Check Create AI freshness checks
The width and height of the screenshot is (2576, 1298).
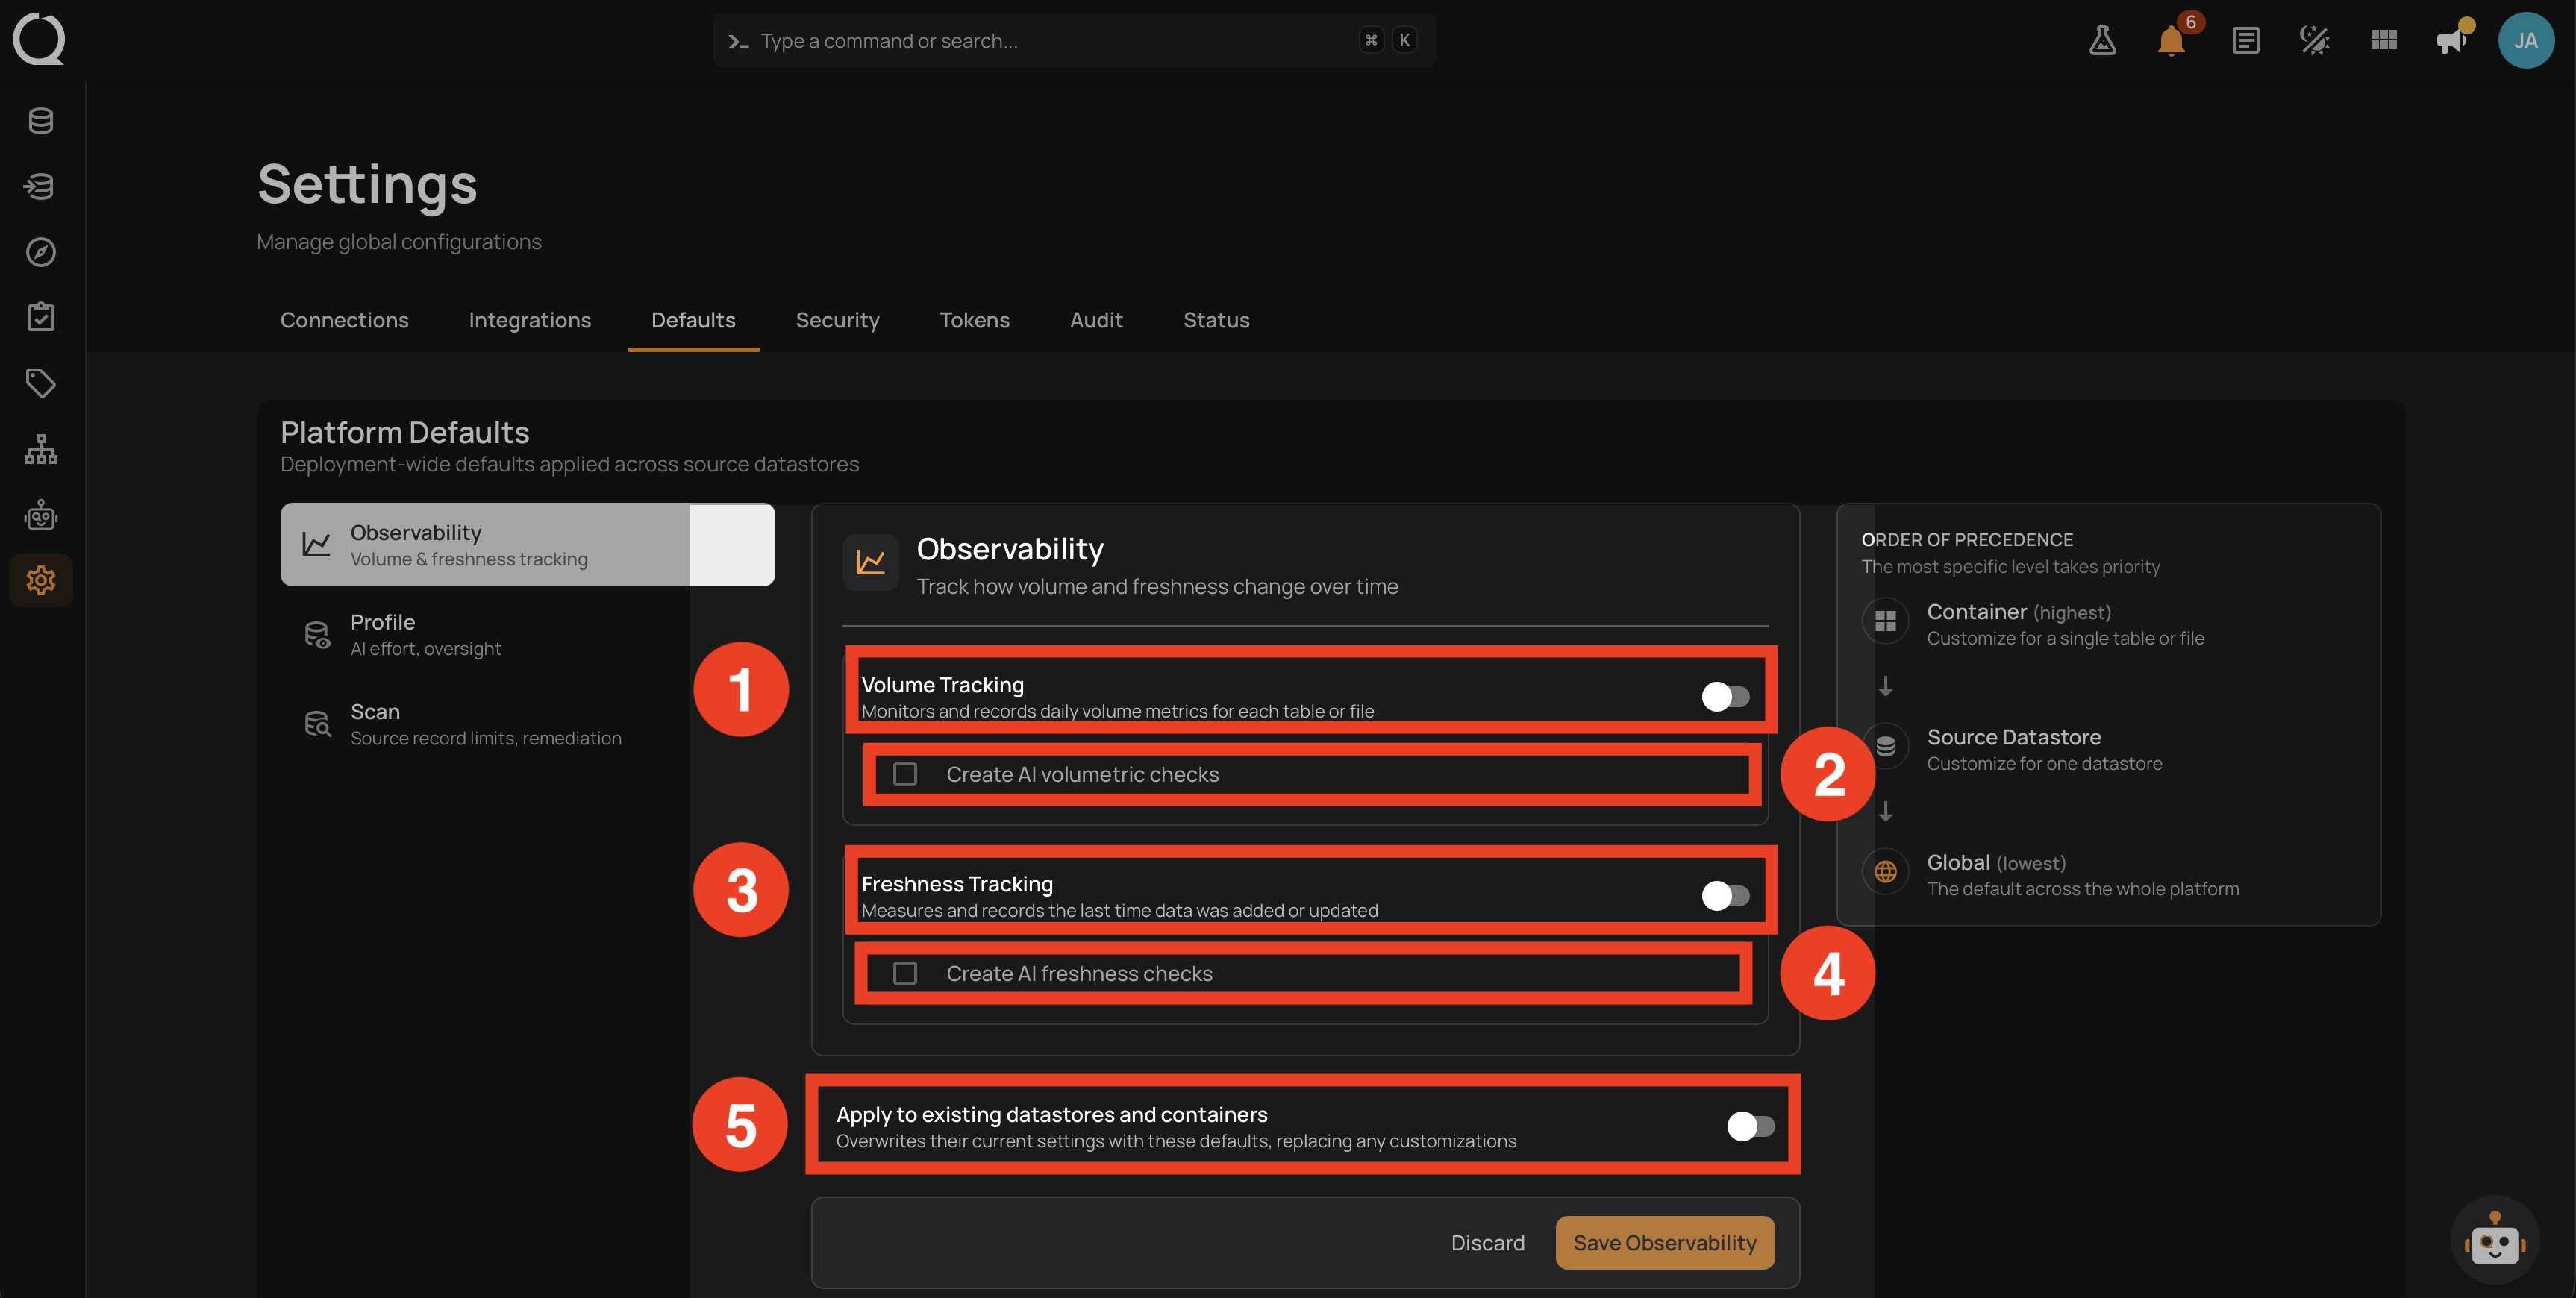[x=905, y=973]
